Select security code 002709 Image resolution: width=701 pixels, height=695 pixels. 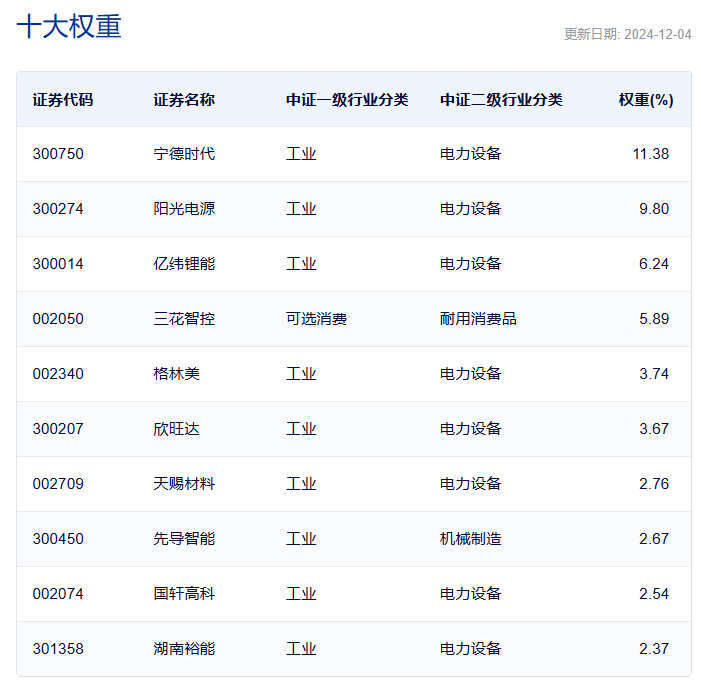[x=58, y=484]
